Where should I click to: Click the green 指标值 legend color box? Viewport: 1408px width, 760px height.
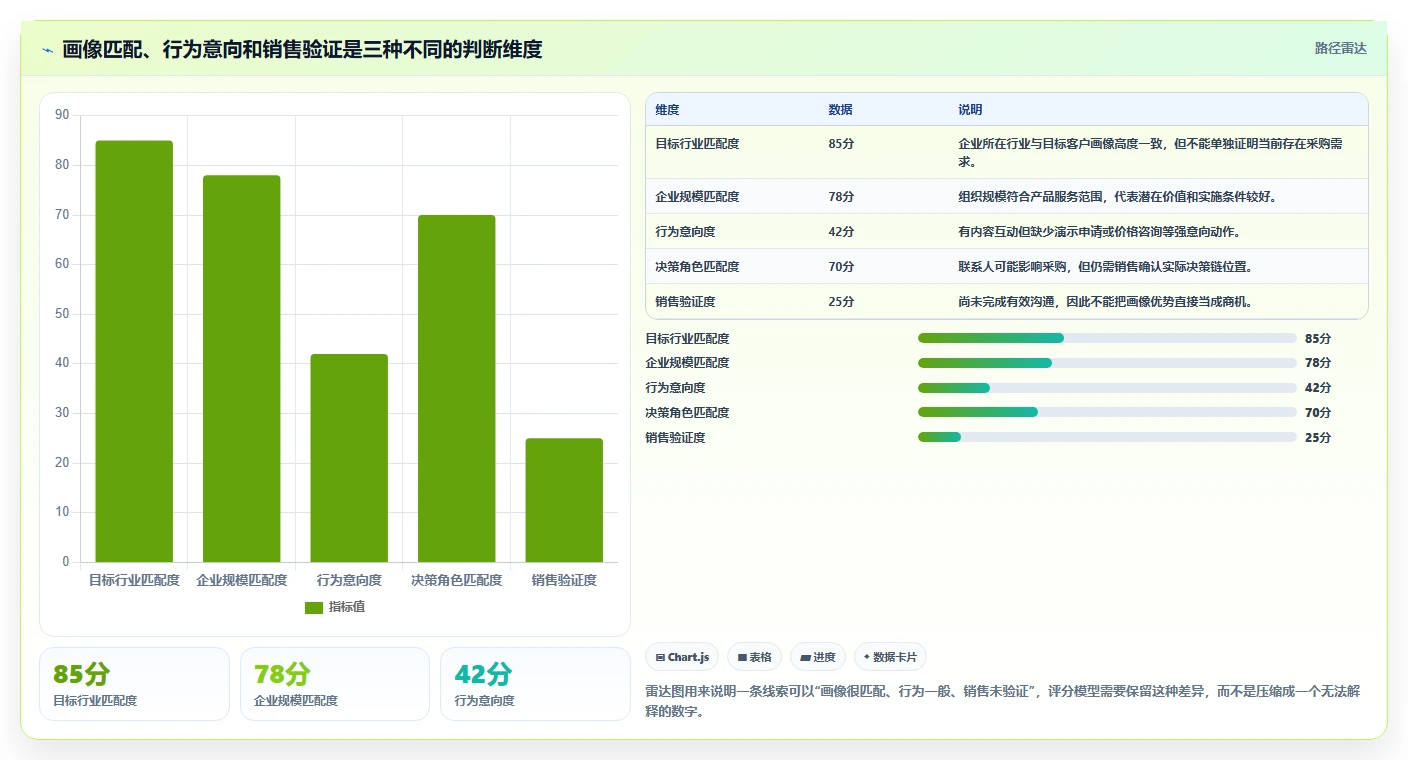pos(314,607)
